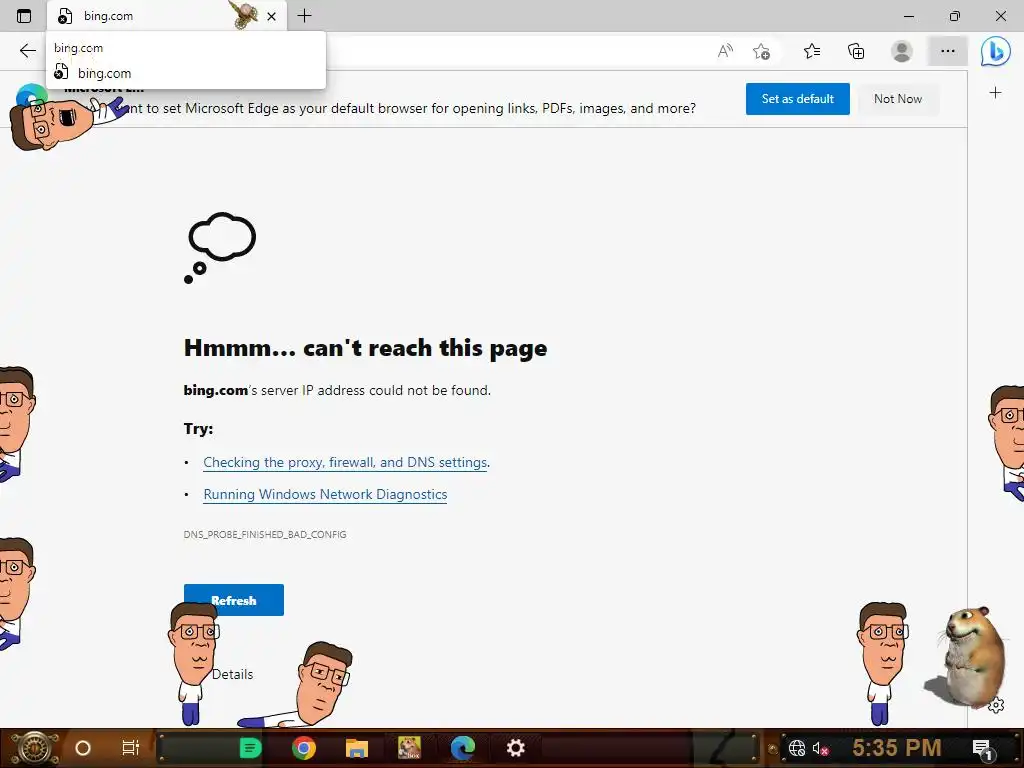Click the network globe tray icon

(x=797, y=748)
